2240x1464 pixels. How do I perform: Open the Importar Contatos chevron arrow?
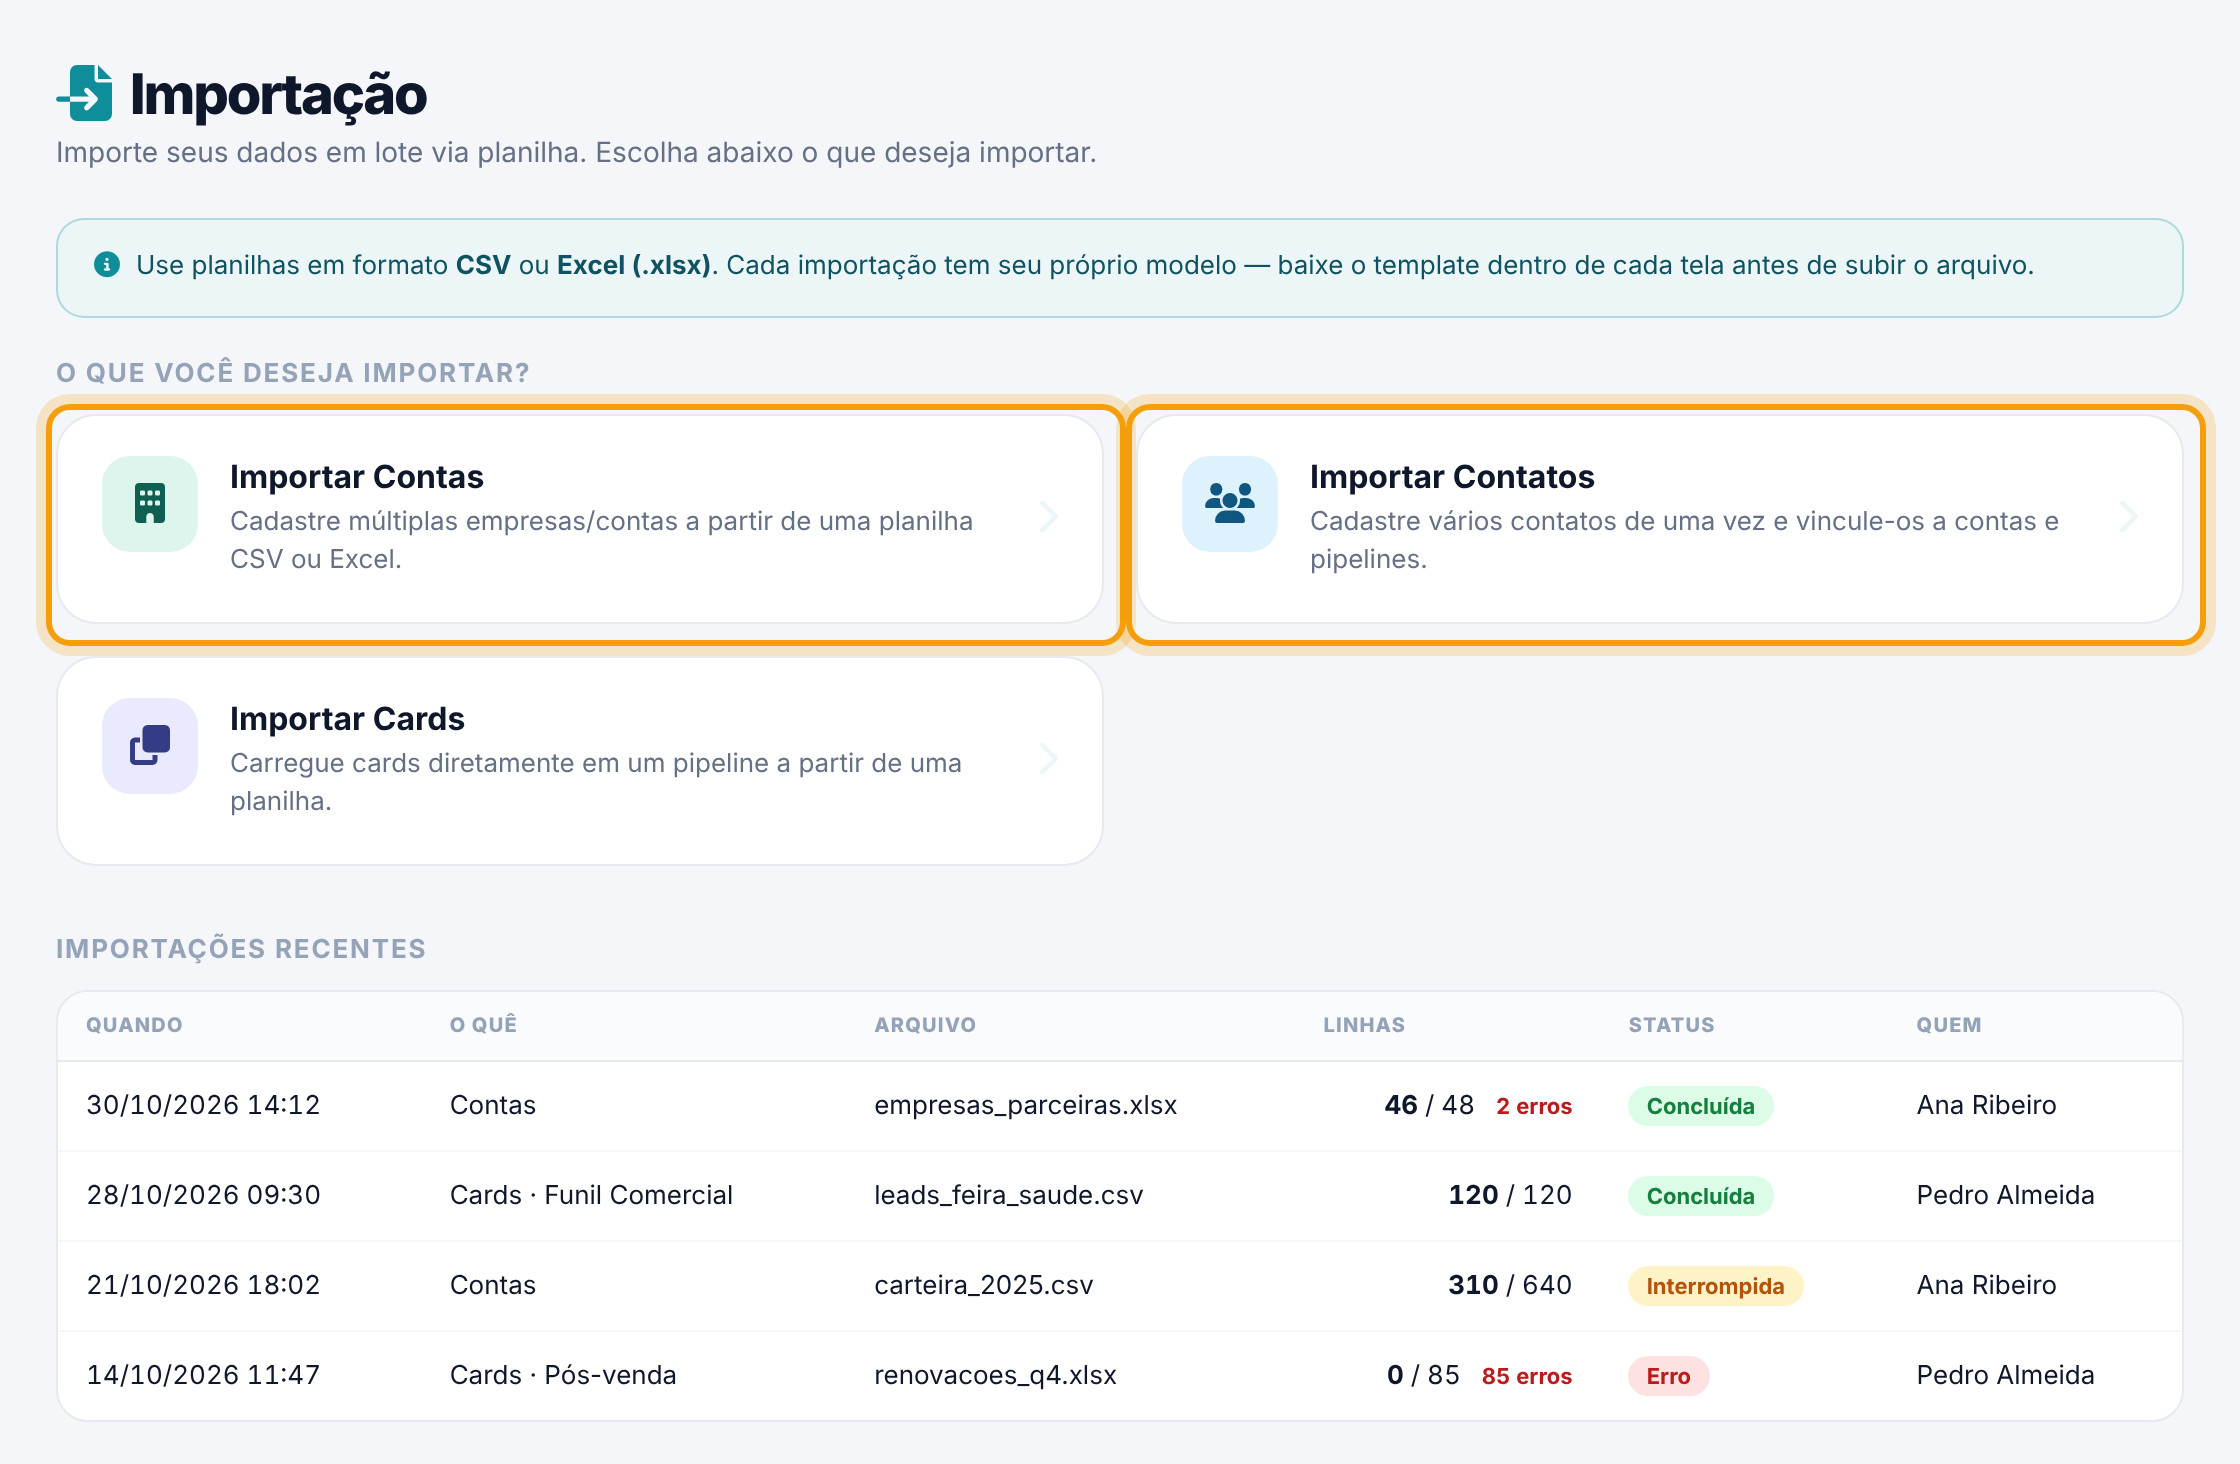[2129, 517]
